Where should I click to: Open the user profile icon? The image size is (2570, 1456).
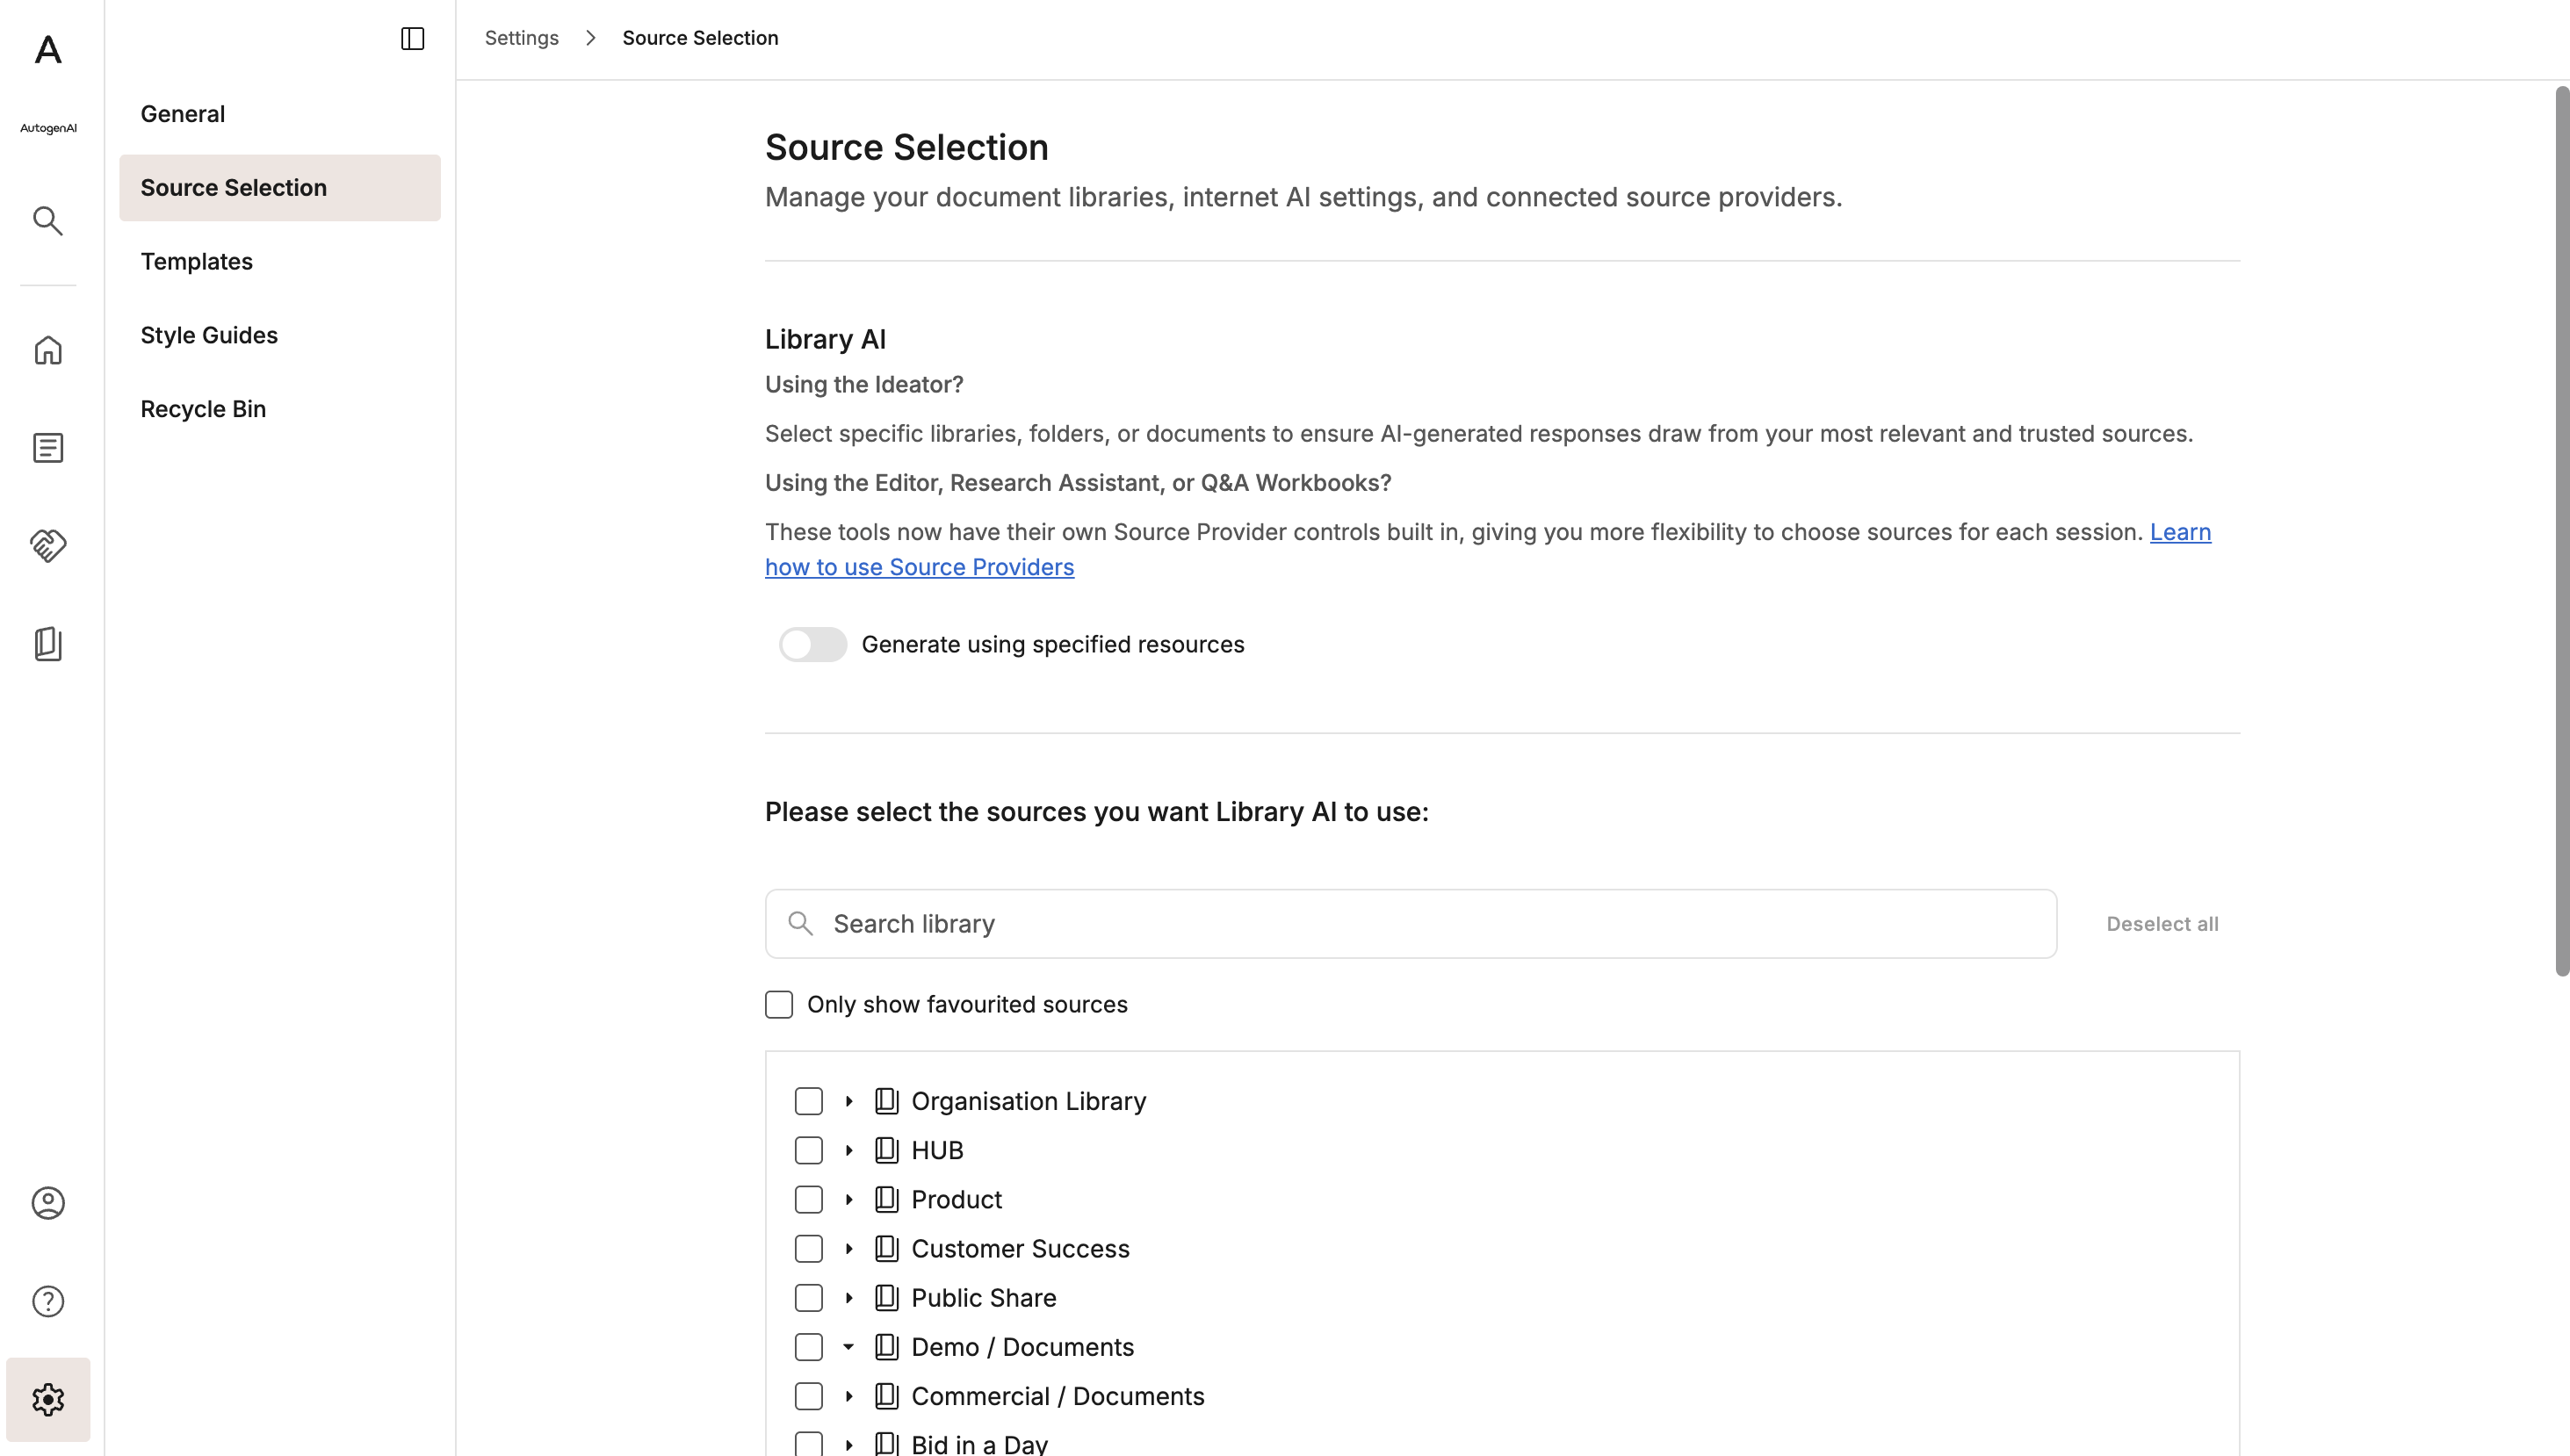48,1203
